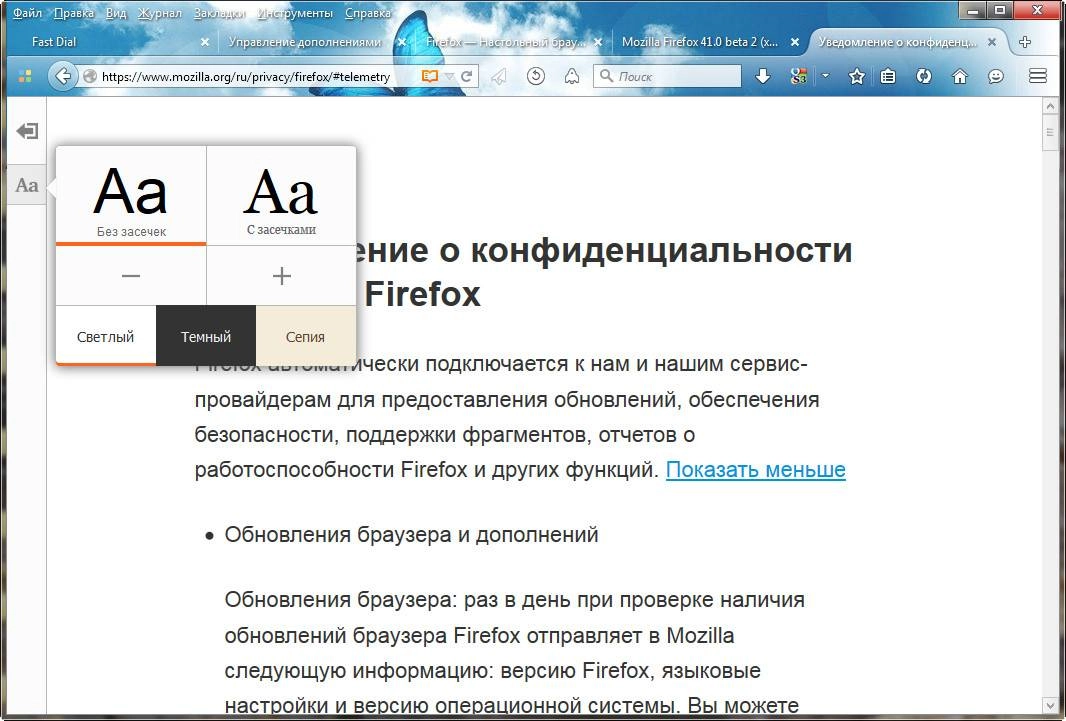Click the Fast Dial colored squares icon
The image size is (1066, 721).
click(x=24, y=76)
